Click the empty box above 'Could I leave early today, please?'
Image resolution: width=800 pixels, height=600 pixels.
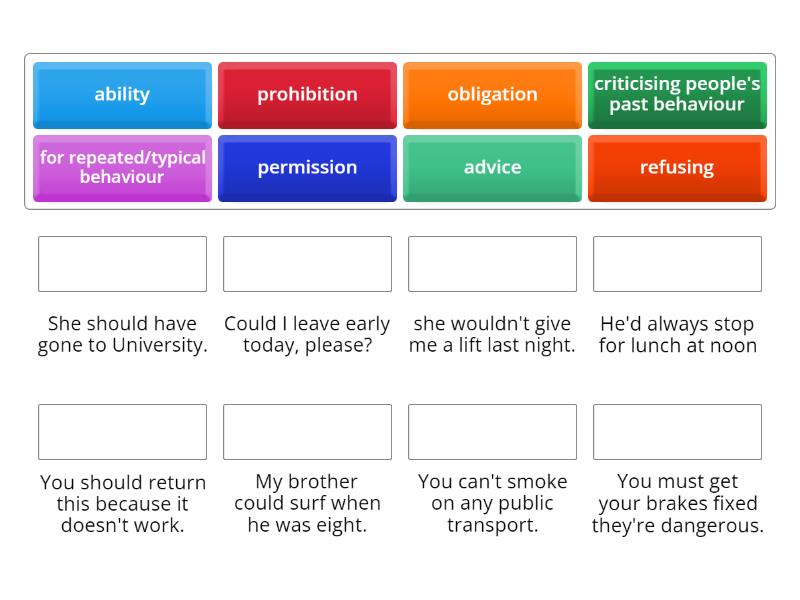[x=307, y=264]
